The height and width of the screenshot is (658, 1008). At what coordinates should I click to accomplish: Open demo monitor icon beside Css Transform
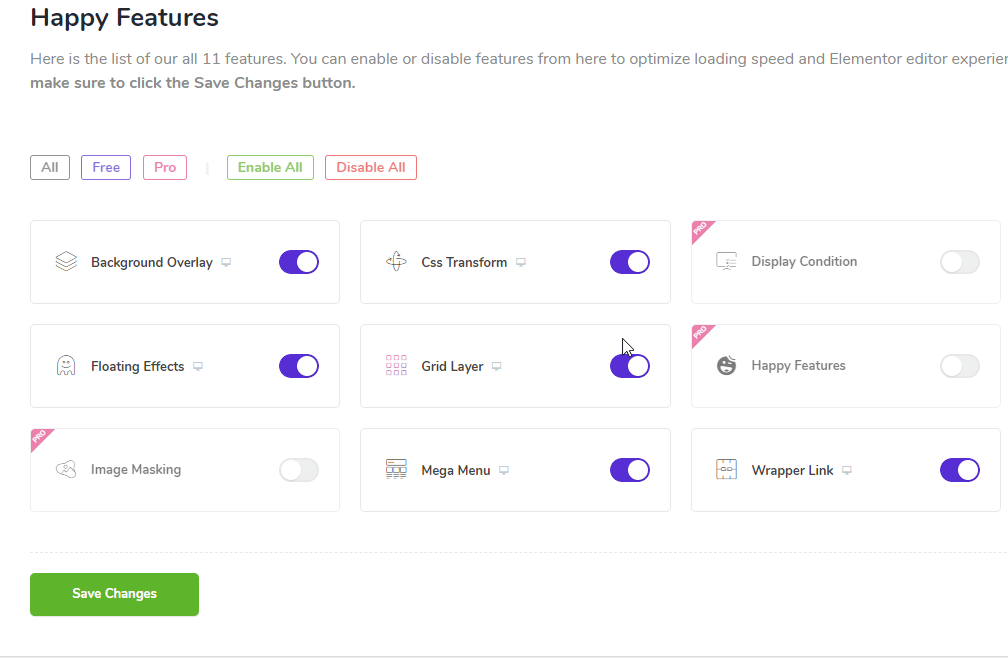521,262
